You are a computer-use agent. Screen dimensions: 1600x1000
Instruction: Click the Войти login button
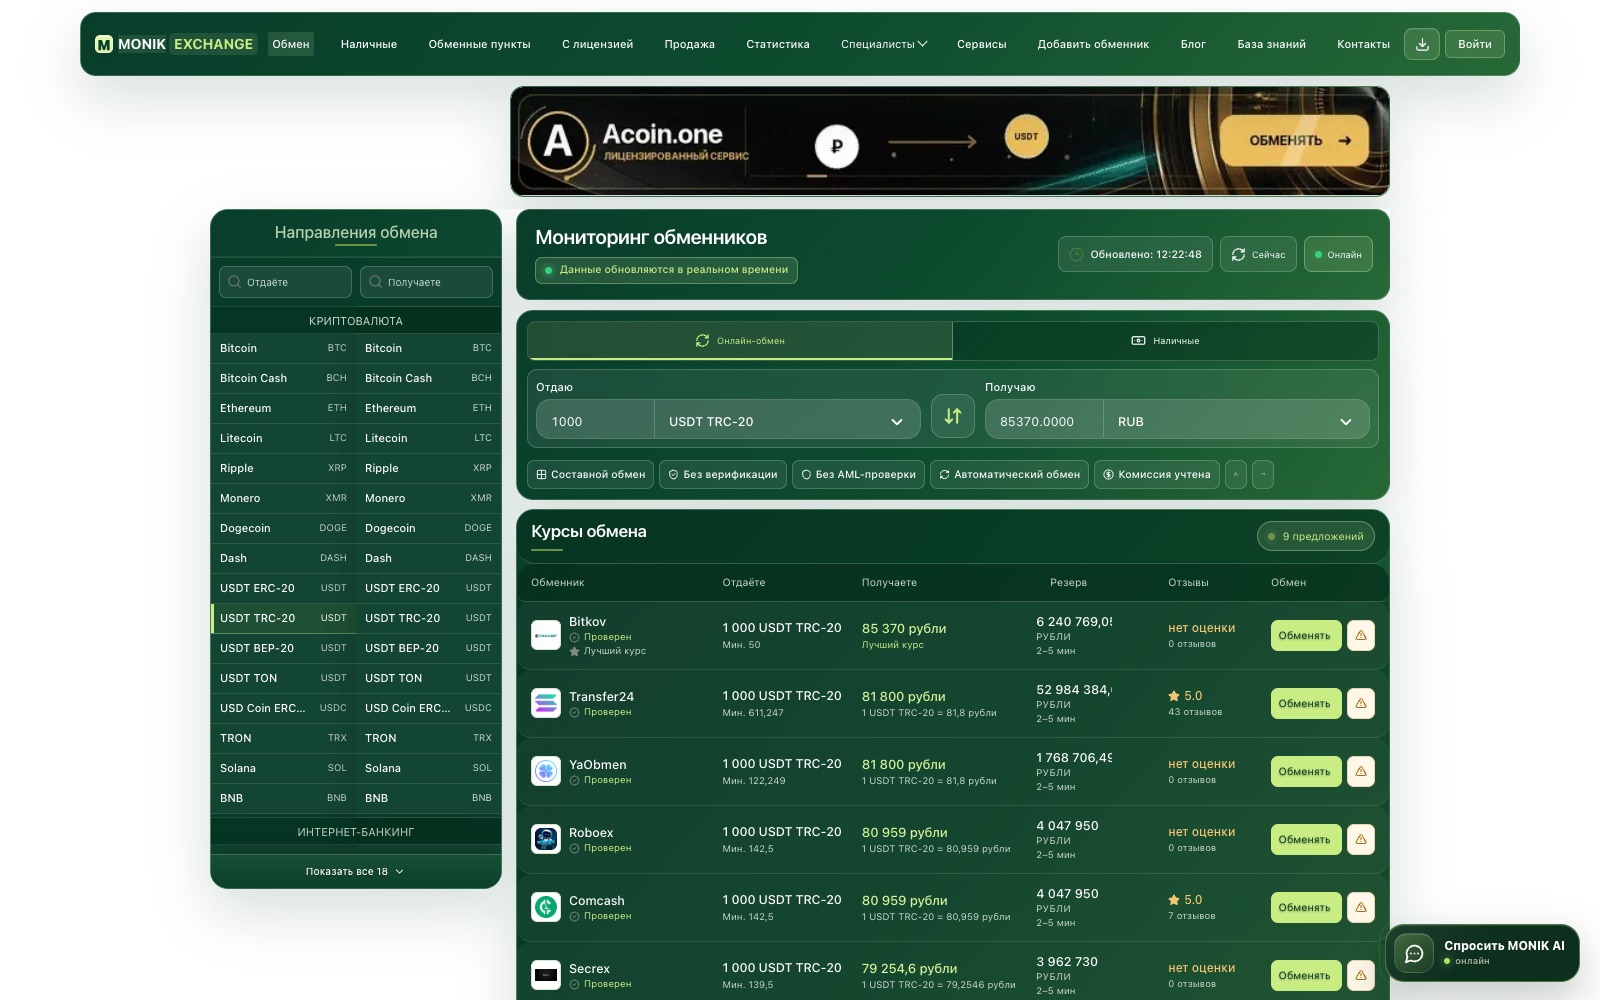click(1474, 44)
